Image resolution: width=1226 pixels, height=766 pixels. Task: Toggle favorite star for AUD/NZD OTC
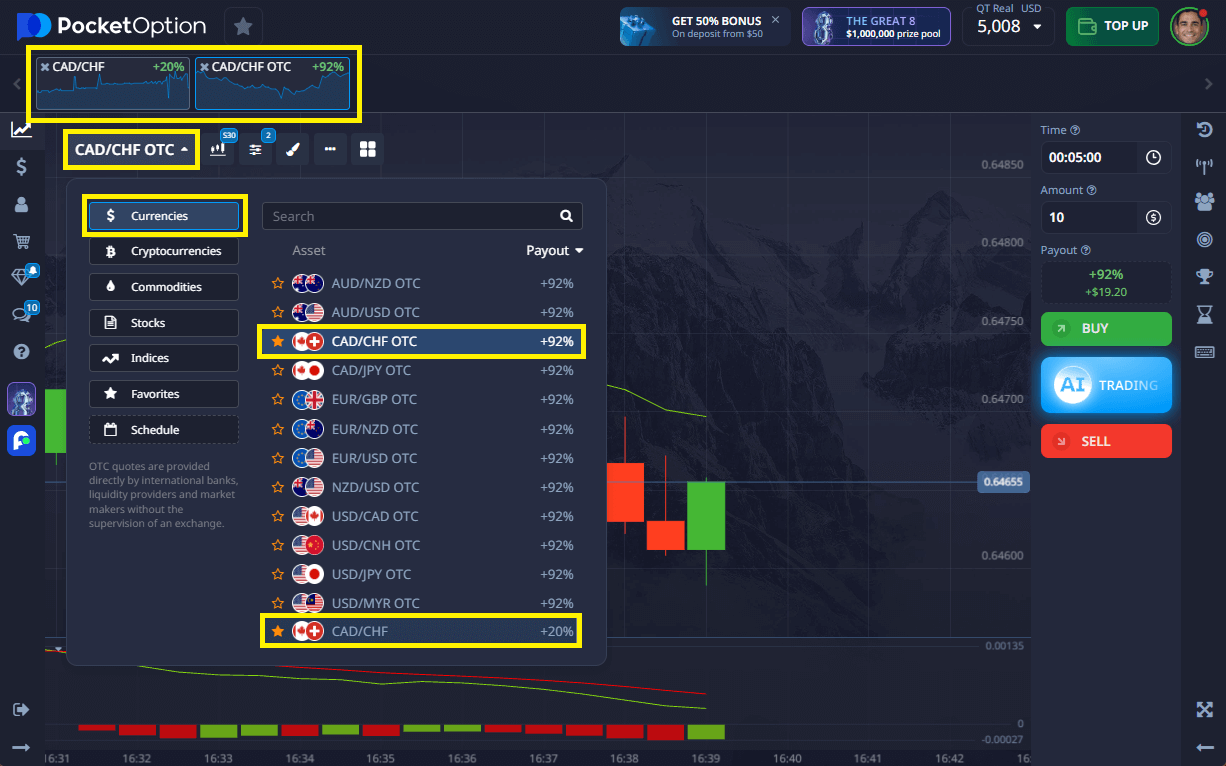point(278,283)
